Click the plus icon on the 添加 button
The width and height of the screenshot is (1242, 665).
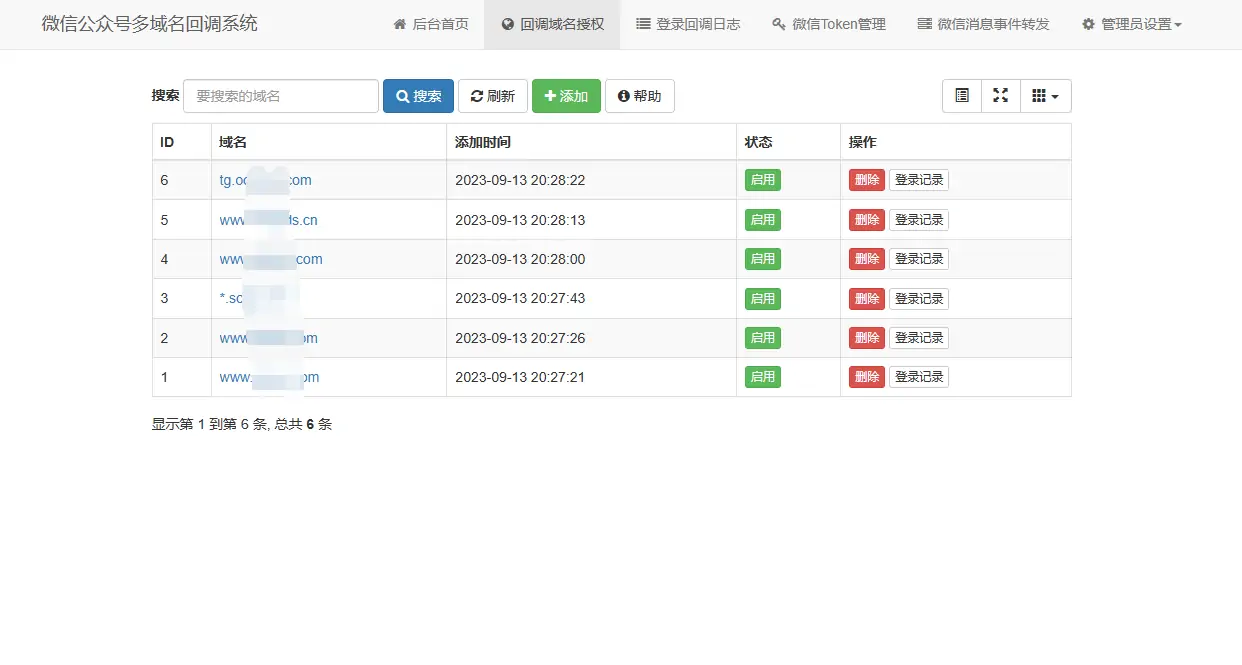(x=549, y=95)
